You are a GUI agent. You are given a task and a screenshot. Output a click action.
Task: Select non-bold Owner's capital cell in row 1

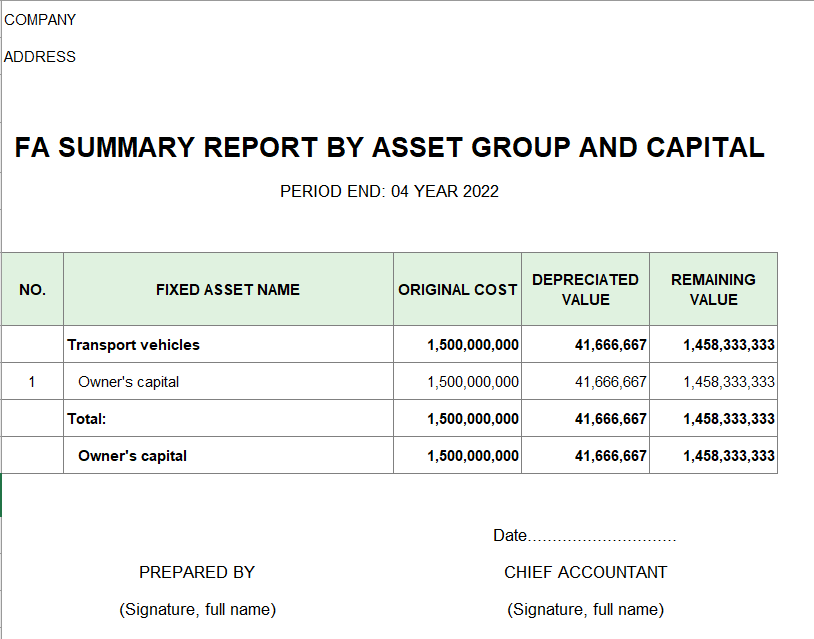[128, 382]
